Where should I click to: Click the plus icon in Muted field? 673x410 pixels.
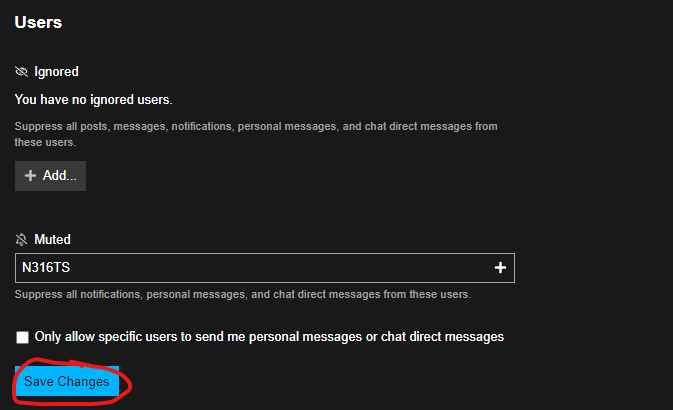tap(500, 268)
